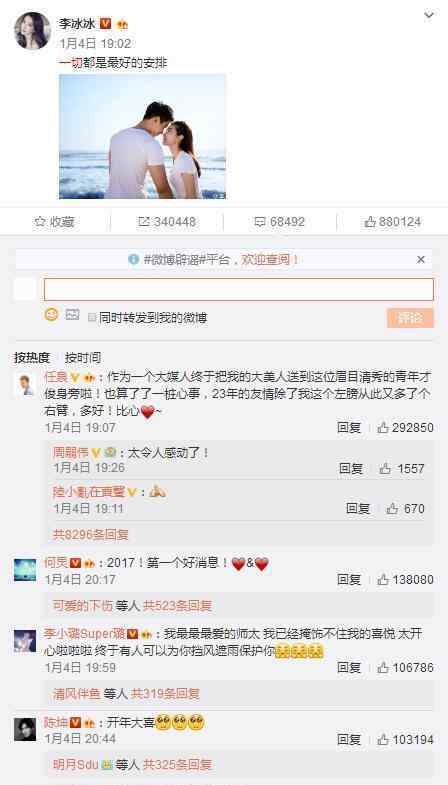This screenshot has height=785, width=448.
Task: Enable 同时转发到我的微博 checkbox
Action: pos(92,317)
